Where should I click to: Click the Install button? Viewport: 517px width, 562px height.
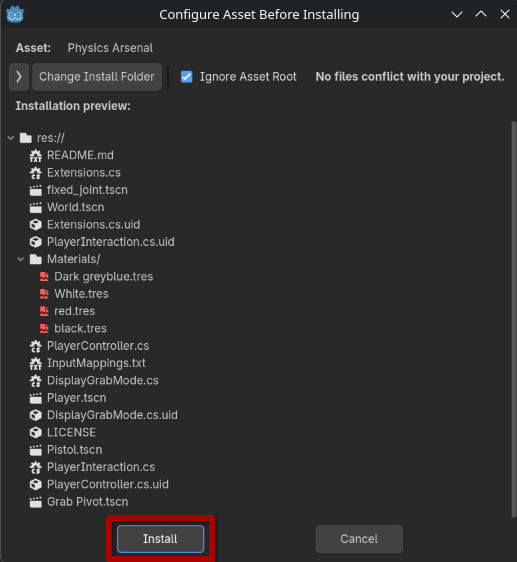[160, 539]
